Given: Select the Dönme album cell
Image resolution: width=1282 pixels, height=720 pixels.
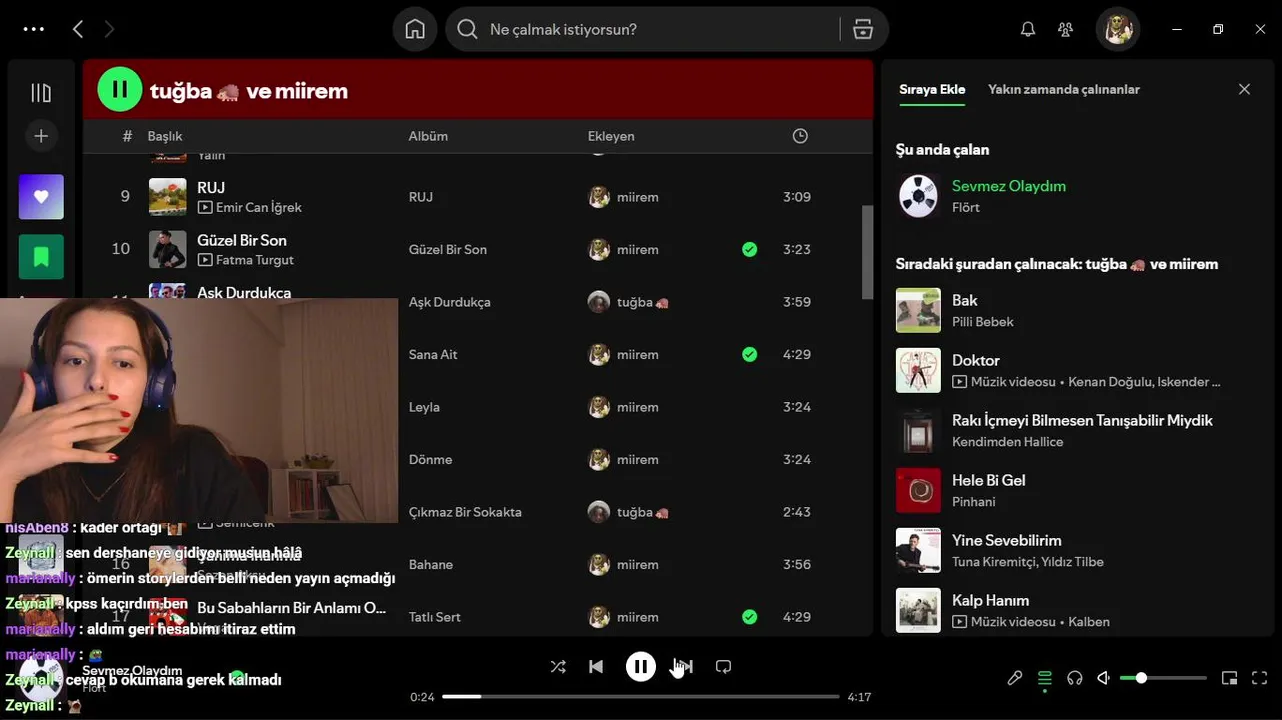Looking at the screenshot, I should pos(431,459).
